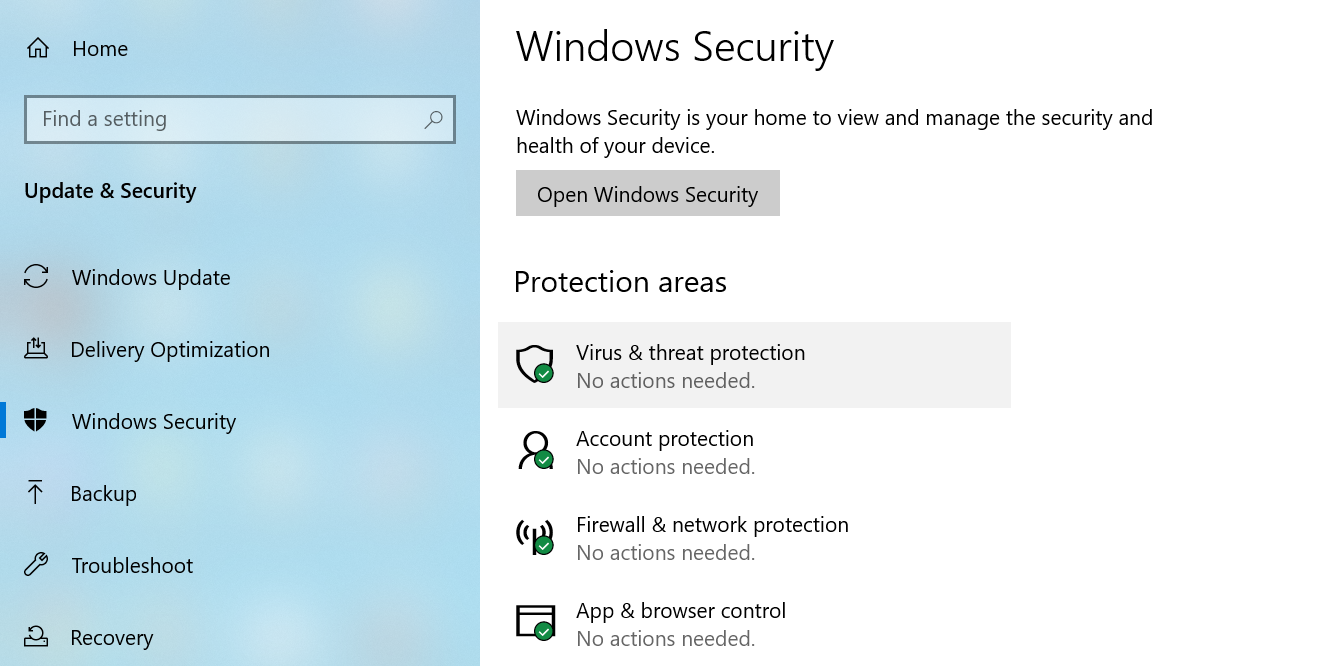This screenshot has width=1334, height=666.
Task: Click the search magnifier in Find a setting
Action: [433, 119]
